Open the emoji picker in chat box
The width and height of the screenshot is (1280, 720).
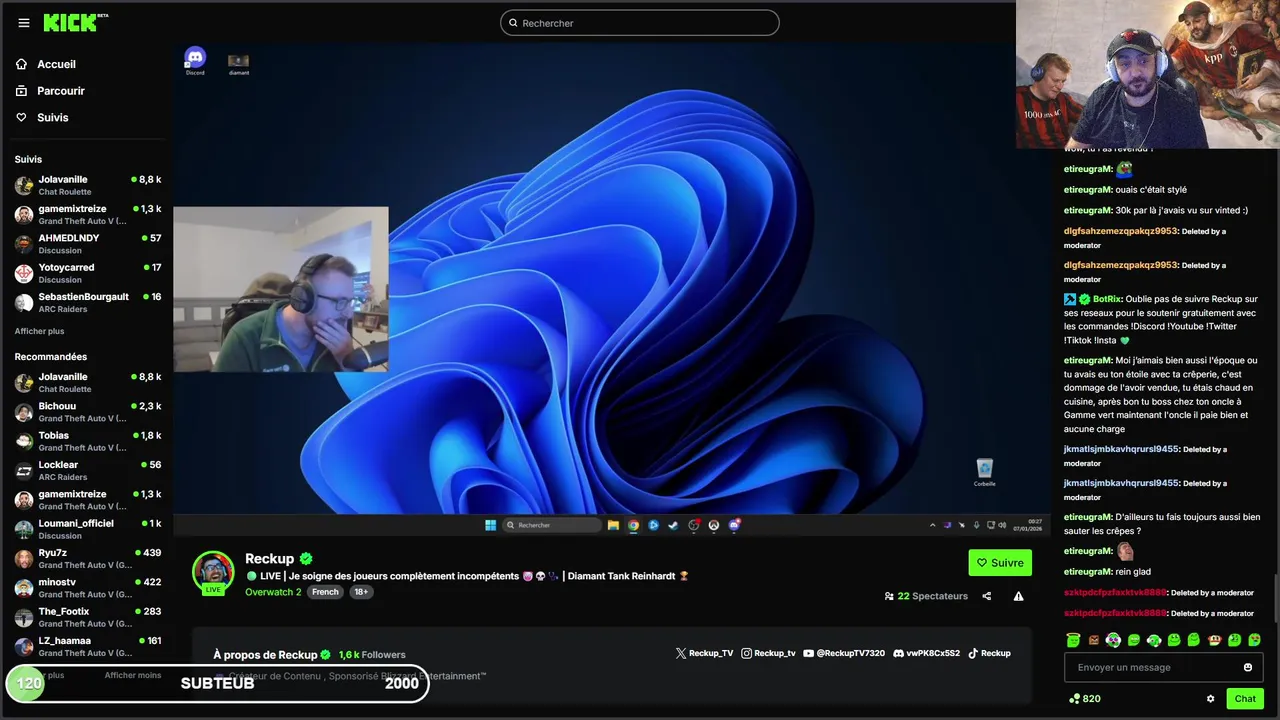coord(1248,667)
